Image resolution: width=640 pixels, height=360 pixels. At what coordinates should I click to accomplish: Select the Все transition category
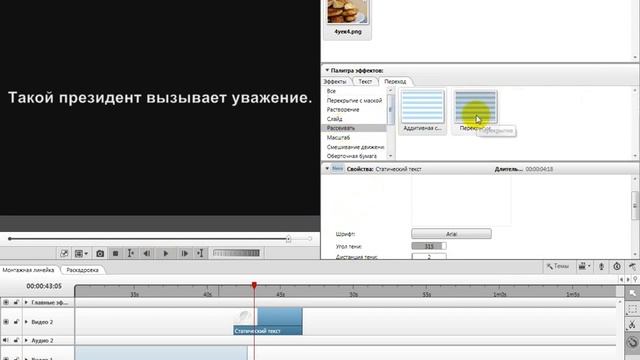point(331,91)
